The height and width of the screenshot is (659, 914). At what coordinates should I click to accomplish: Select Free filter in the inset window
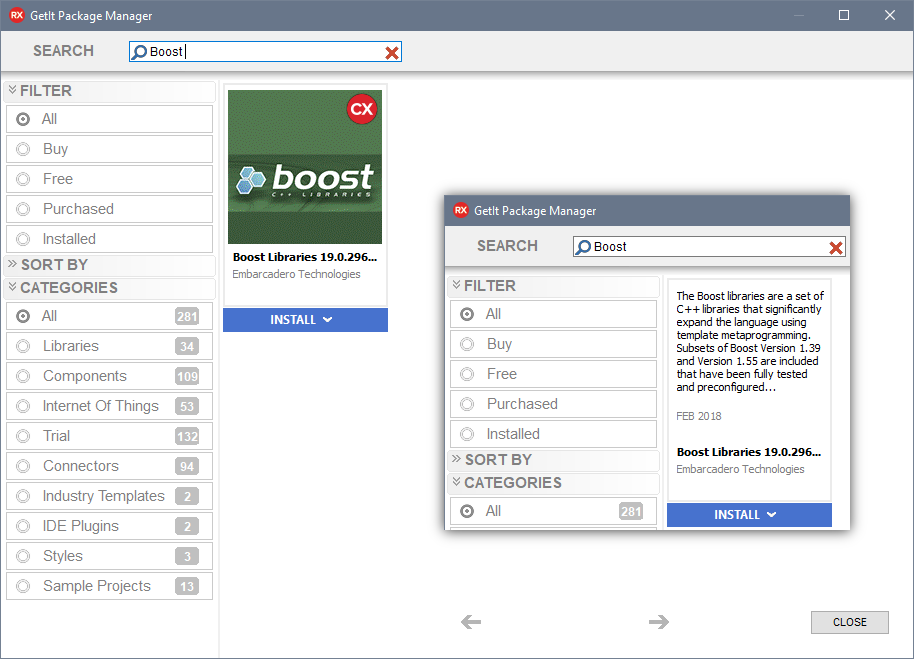pyautogui.click(x=553, y=374)
